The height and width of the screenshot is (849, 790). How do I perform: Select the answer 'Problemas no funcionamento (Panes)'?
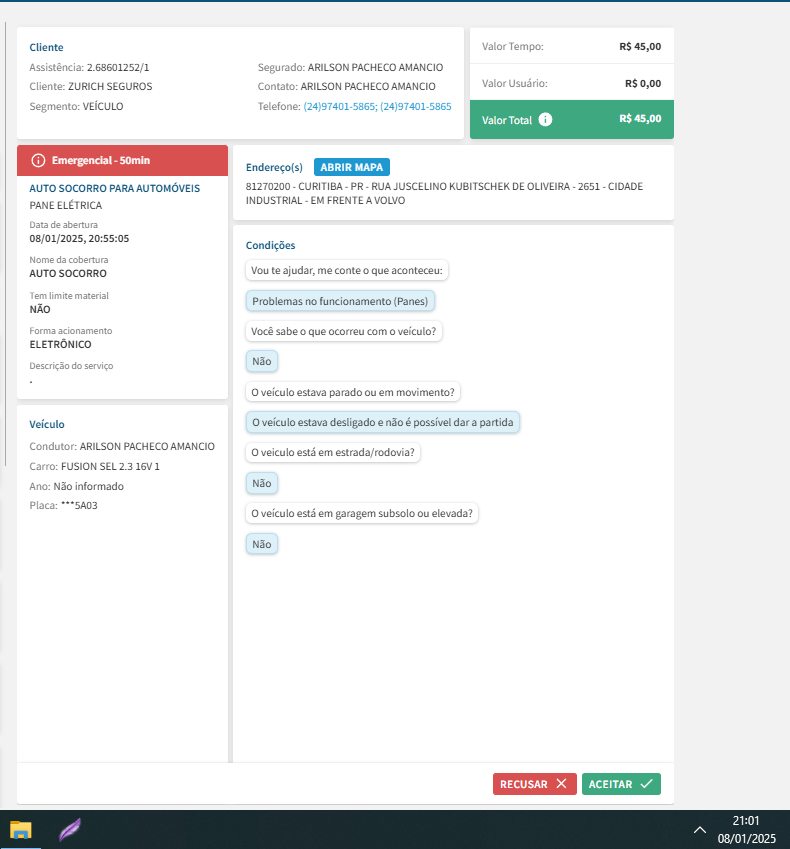click(x=340, y=301)
